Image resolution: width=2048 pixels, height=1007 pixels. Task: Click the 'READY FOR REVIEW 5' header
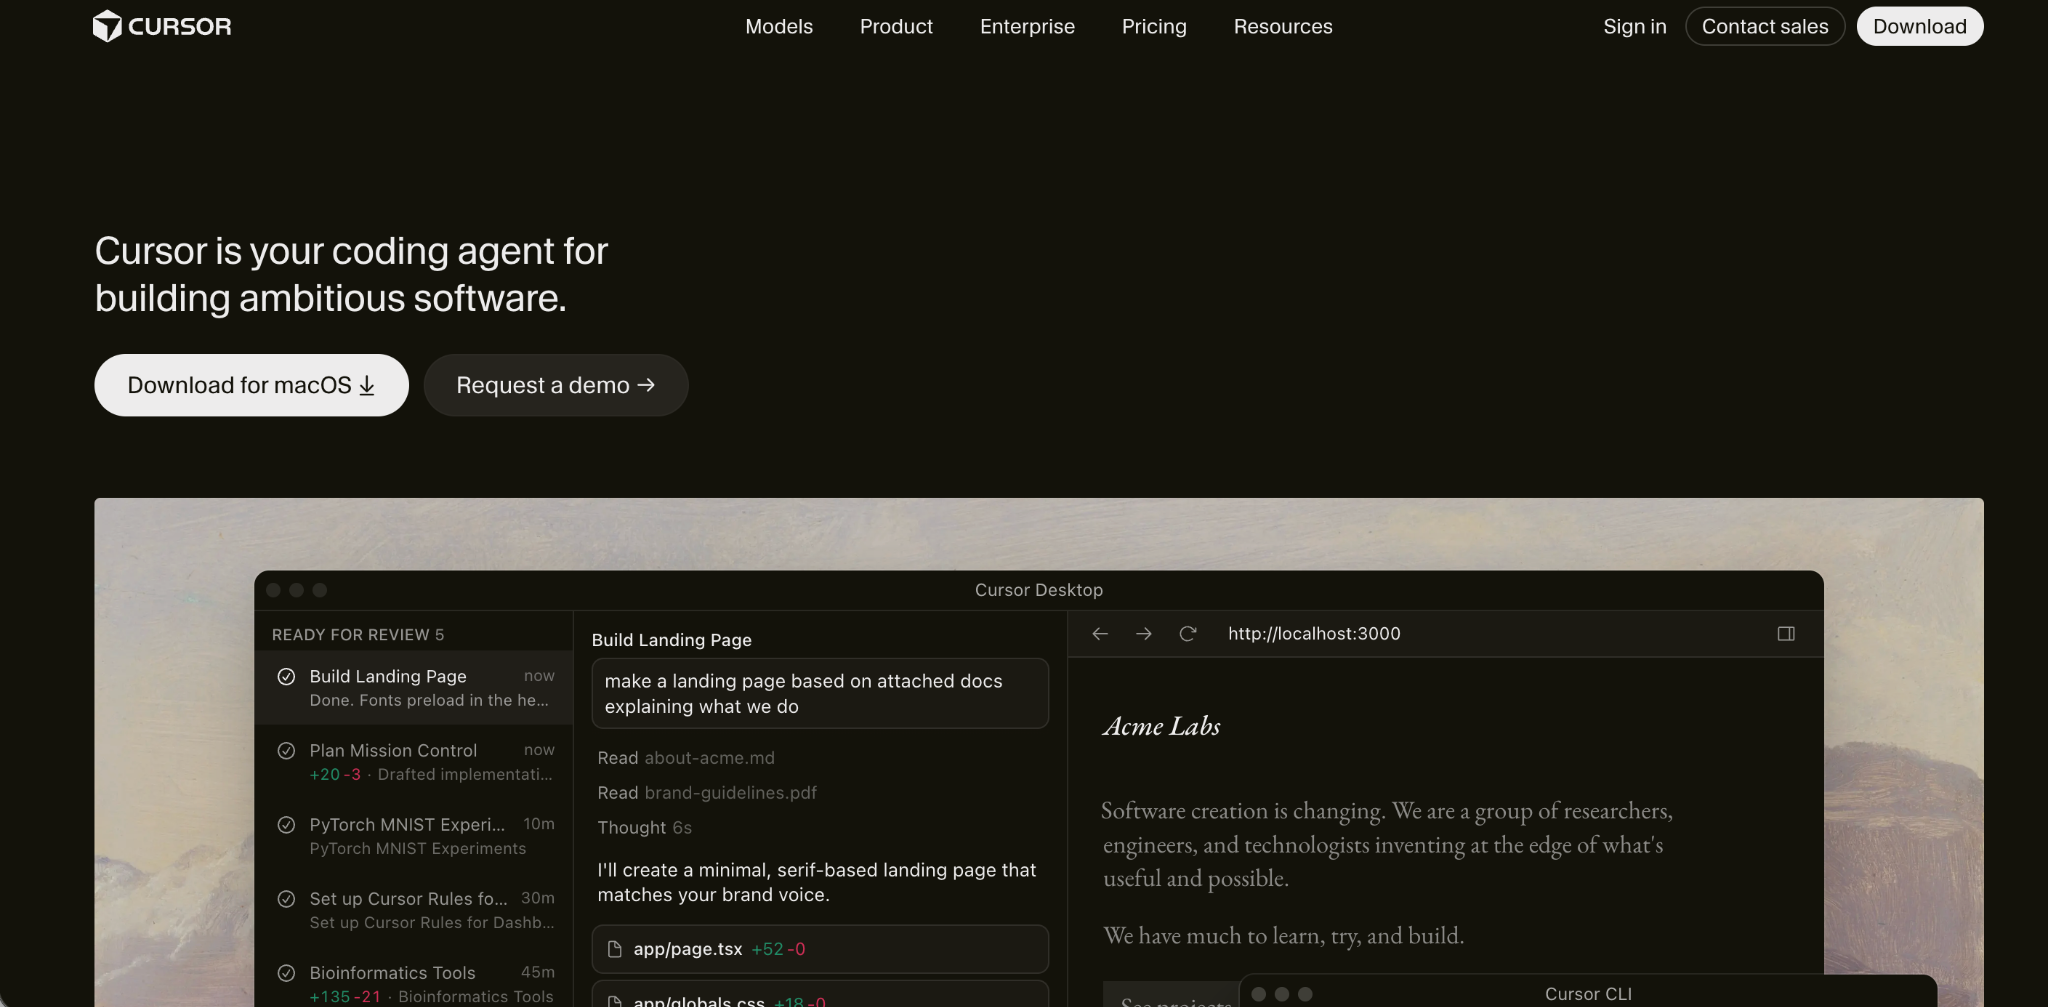pos(358,635)
